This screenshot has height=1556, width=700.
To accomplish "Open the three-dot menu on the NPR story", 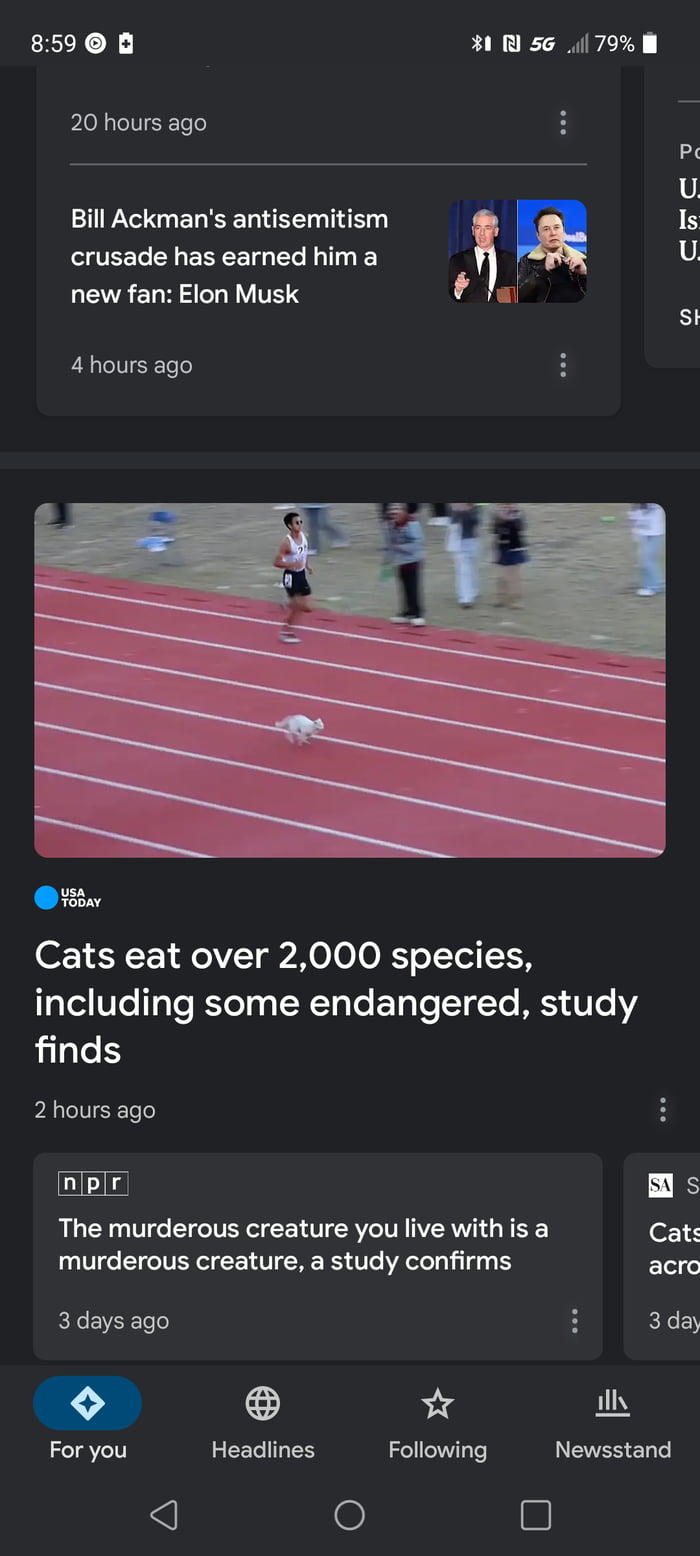I will pyautogui.click(x=575, y=1321).
